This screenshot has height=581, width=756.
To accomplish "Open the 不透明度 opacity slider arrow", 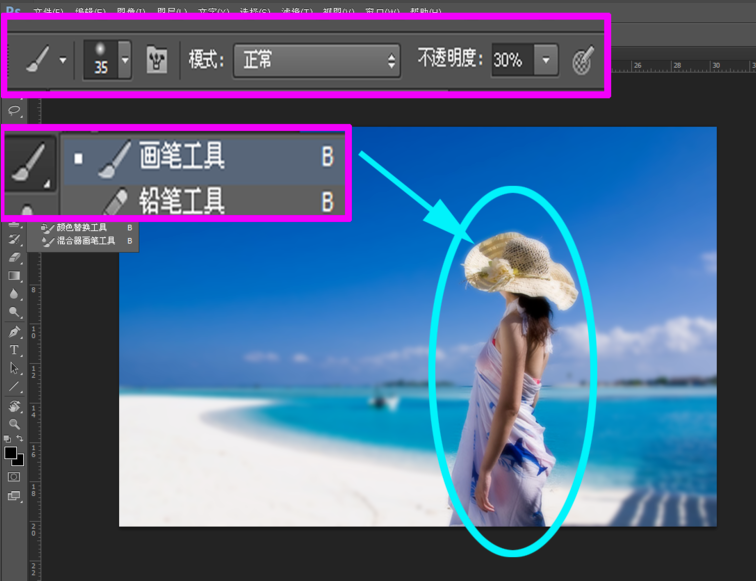I will point(546,60).
